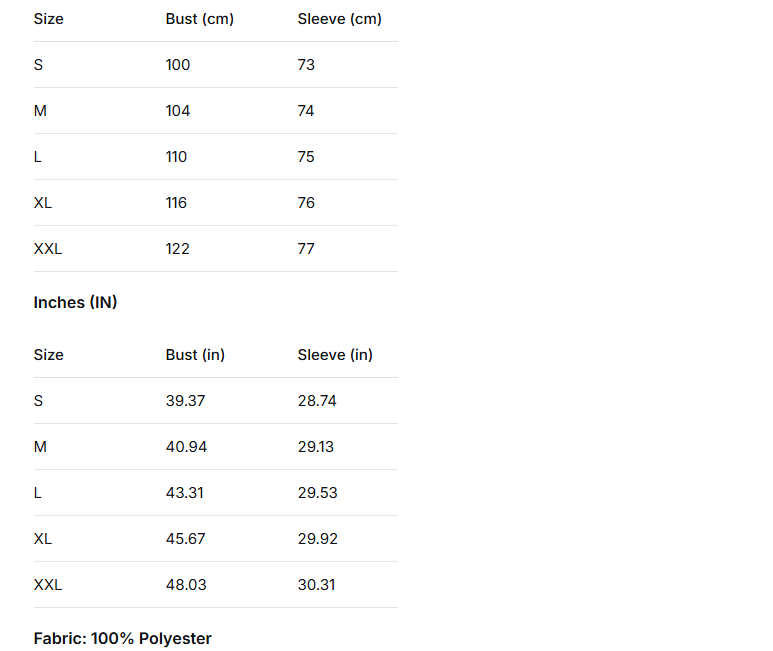Select the bust value 122 cm
This screenshot has height=651, width=773.
click(178, 249)
